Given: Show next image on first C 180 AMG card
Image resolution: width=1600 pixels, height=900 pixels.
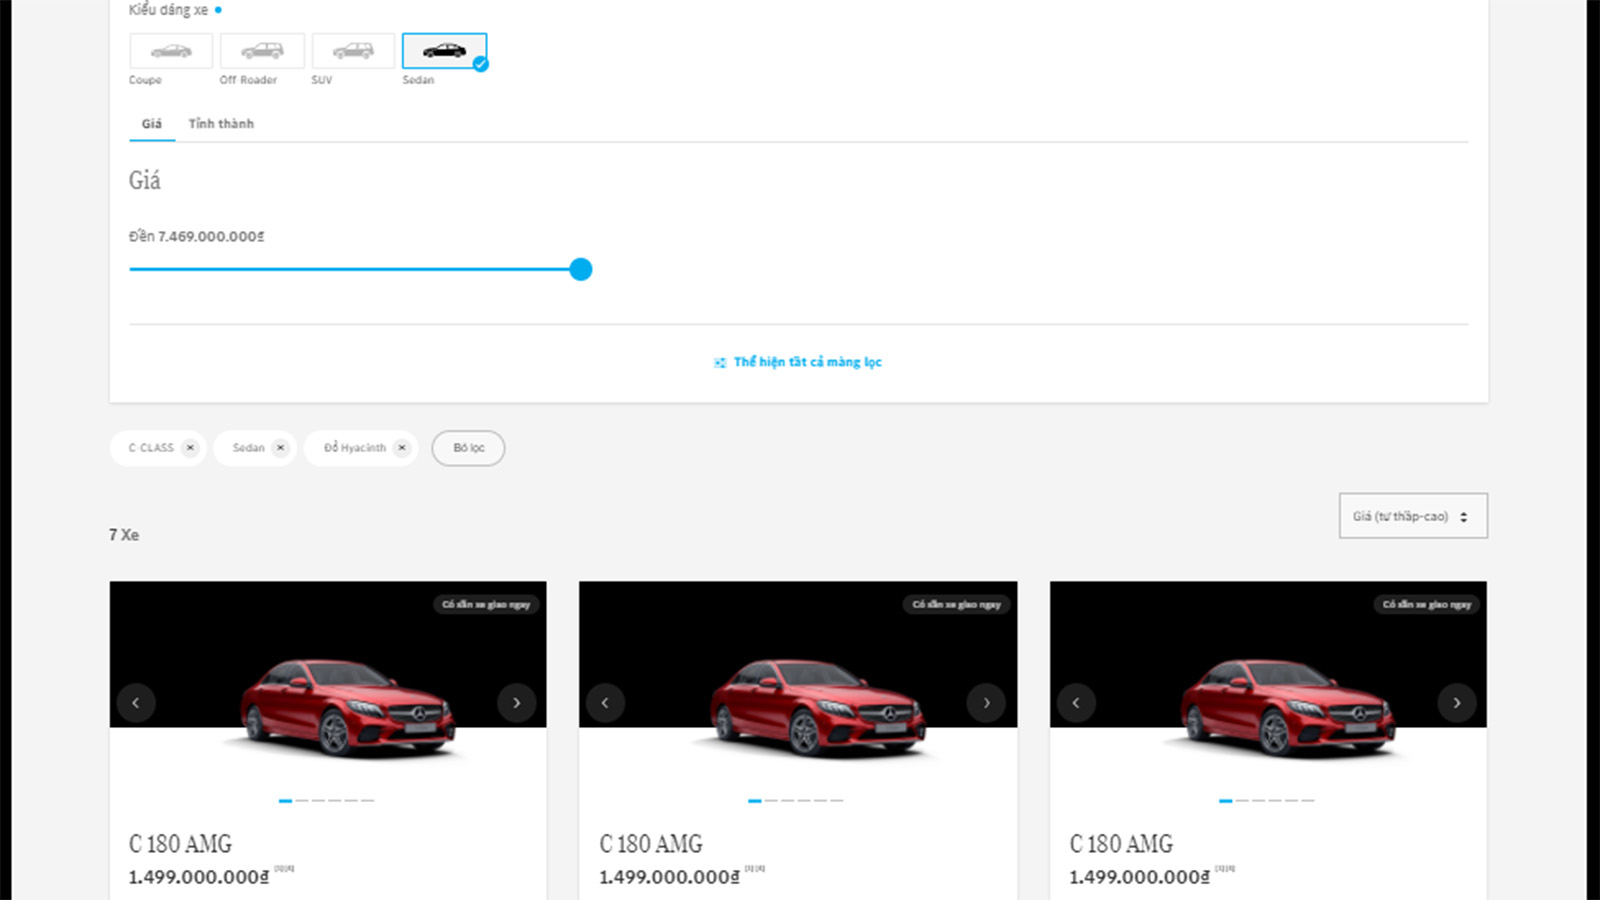Looking at the screenshot, I should click(x=516, y=703).
